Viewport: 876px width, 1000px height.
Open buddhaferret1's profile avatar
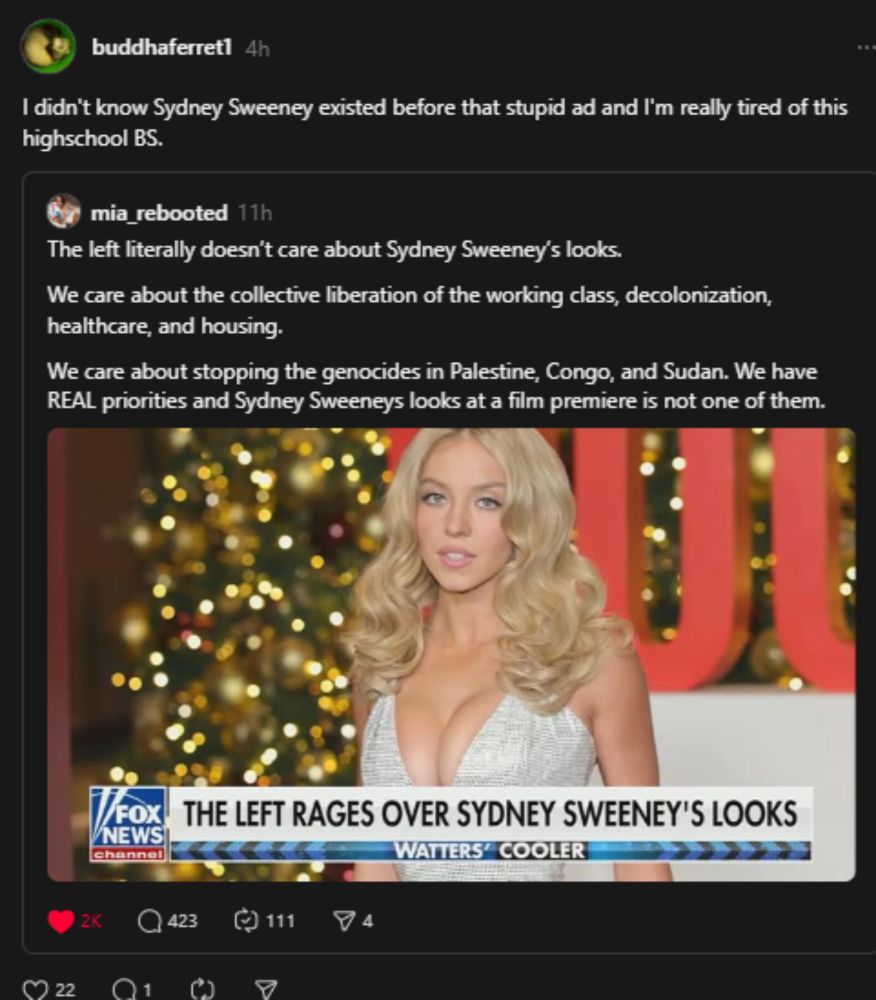(x=48, y=47)
